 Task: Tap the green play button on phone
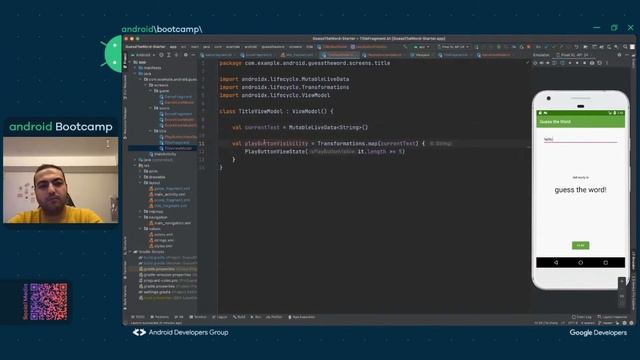click(x=580, y=245)
